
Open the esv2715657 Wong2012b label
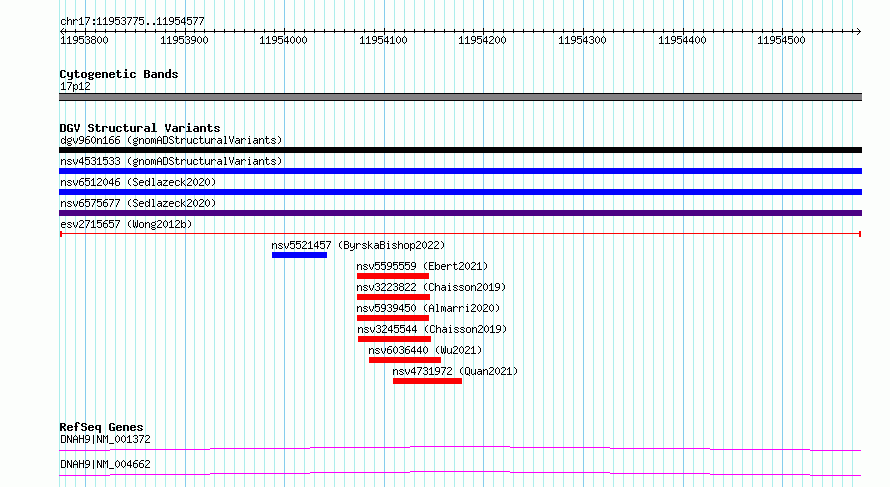126,224
